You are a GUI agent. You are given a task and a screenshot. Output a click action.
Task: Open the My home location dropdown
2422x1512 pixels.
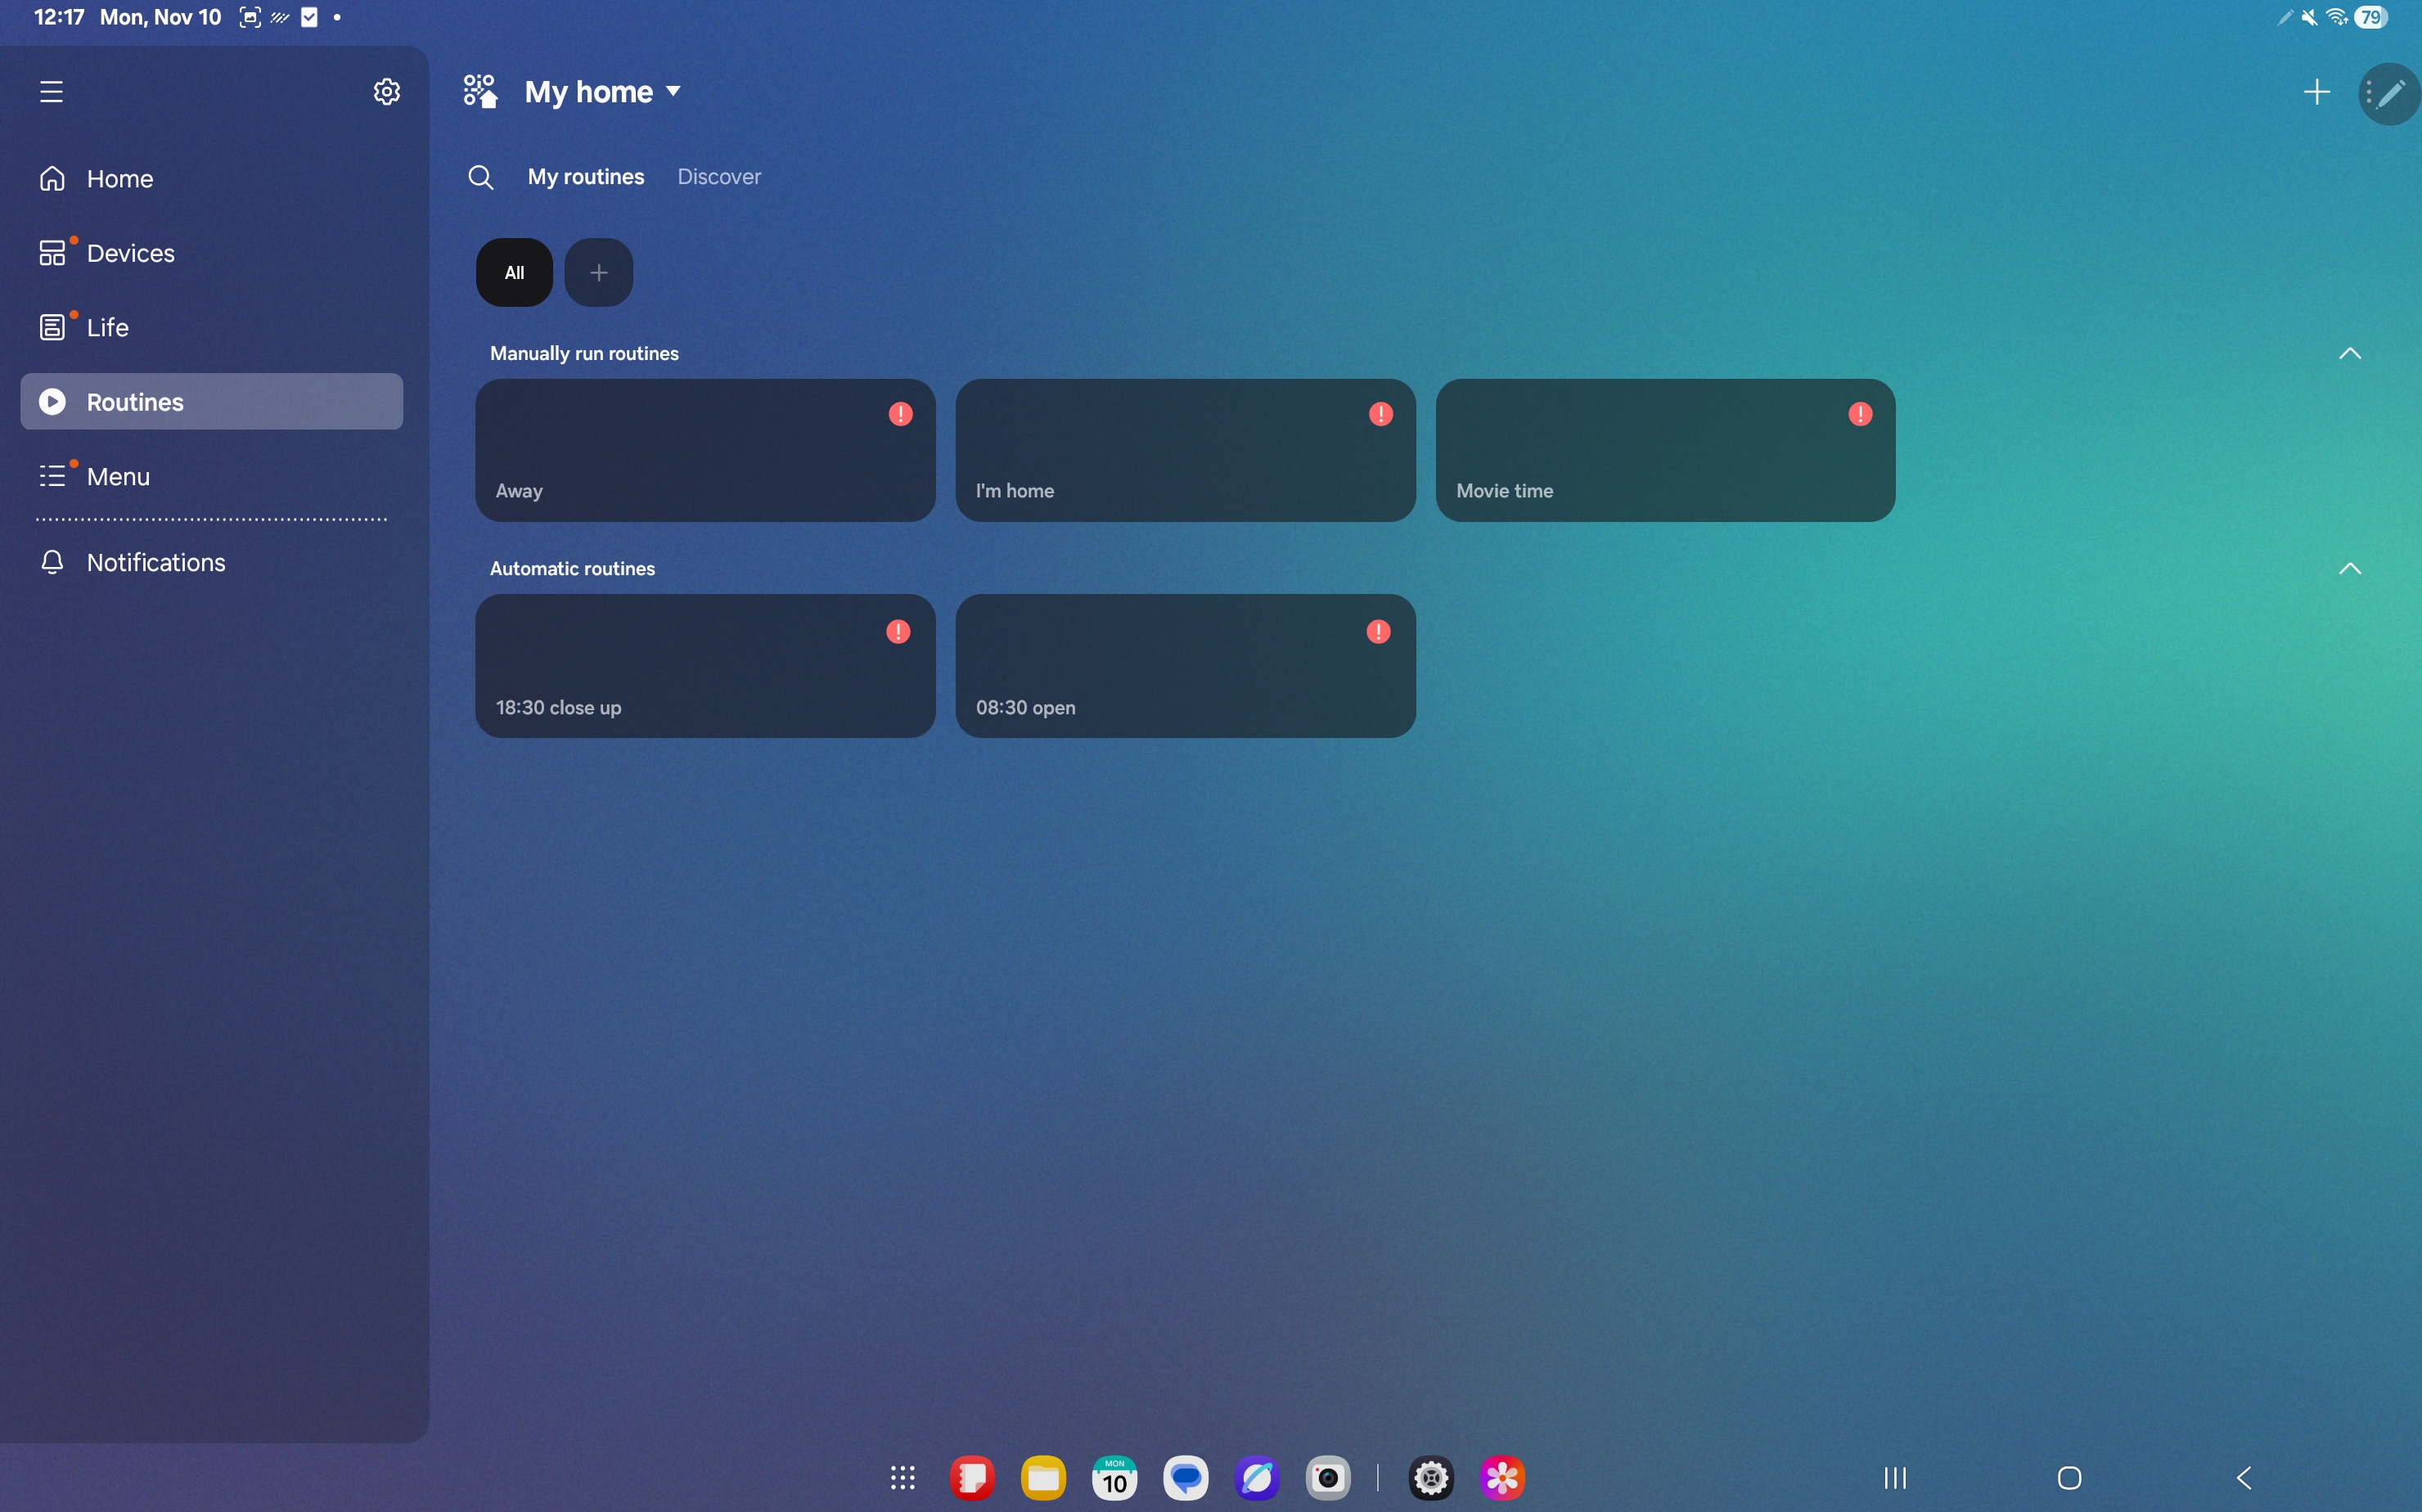point(603,92)
